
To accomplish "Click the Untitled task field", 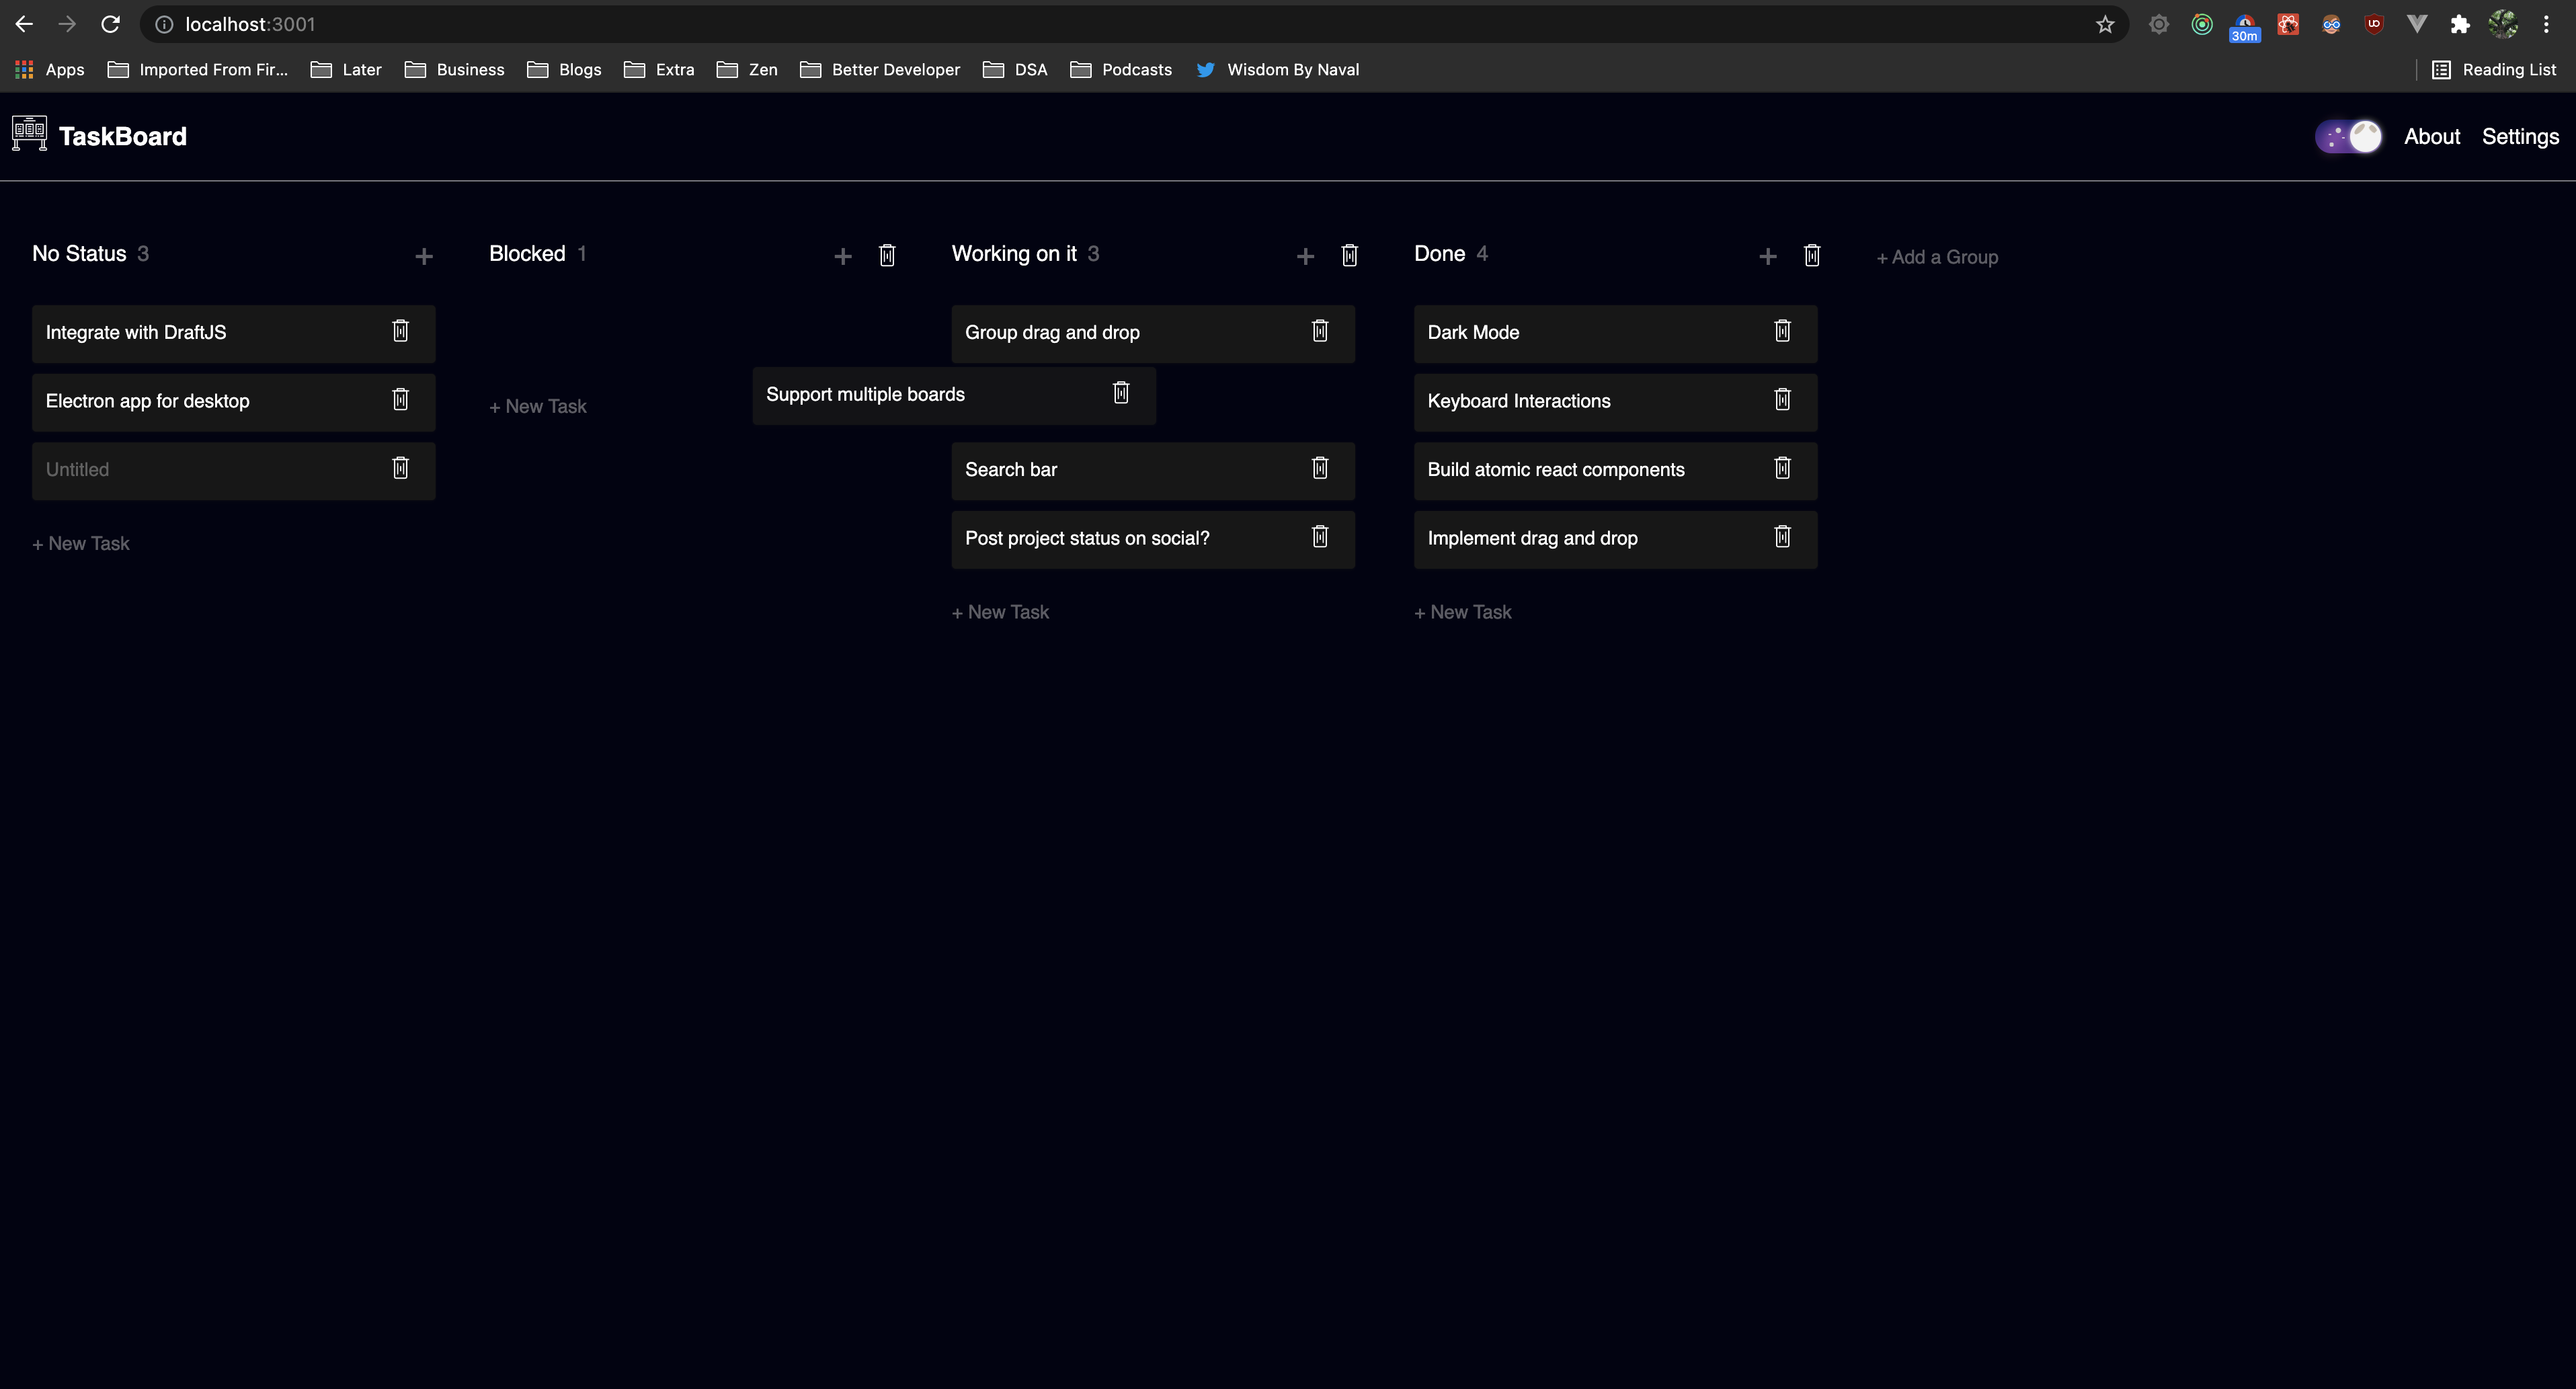I will click(x=200, y=469).
